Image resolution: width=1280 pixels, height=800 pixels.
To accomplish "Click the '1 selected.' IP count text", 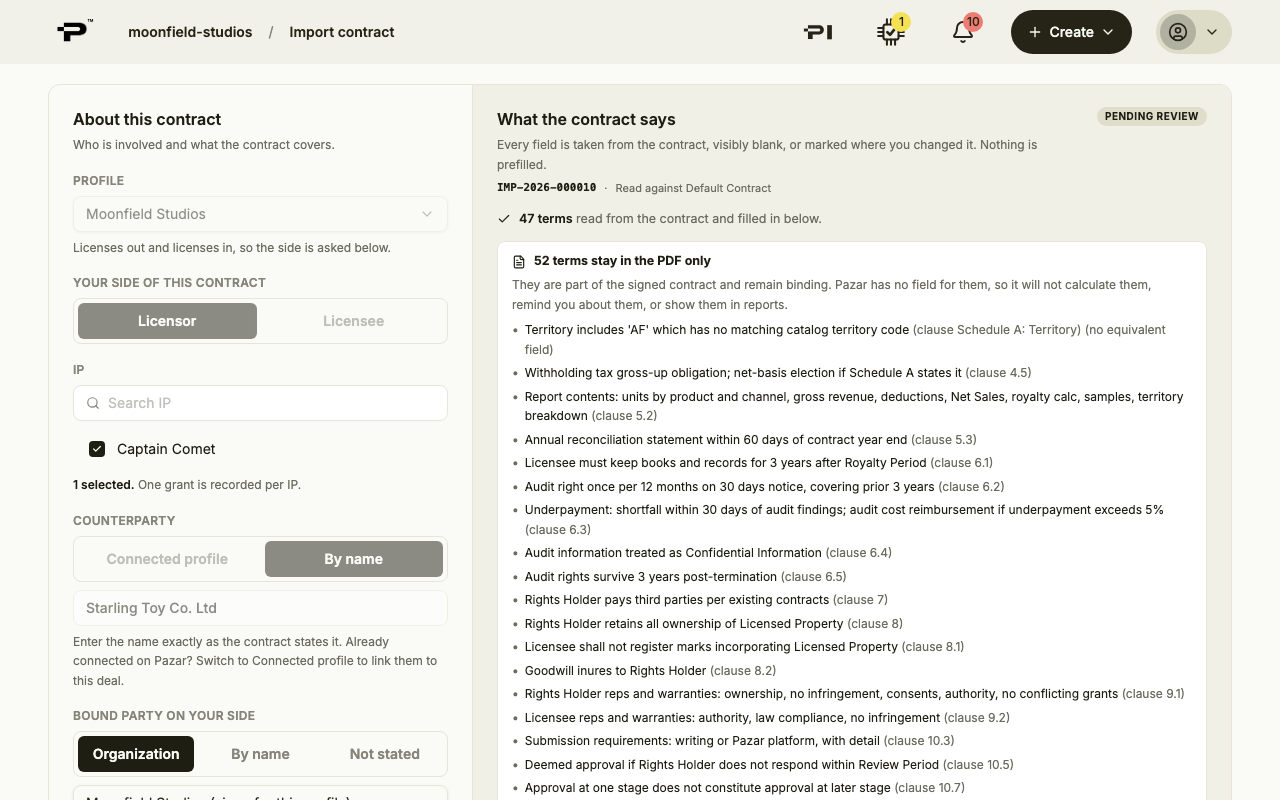I will (x=103, y=485).
